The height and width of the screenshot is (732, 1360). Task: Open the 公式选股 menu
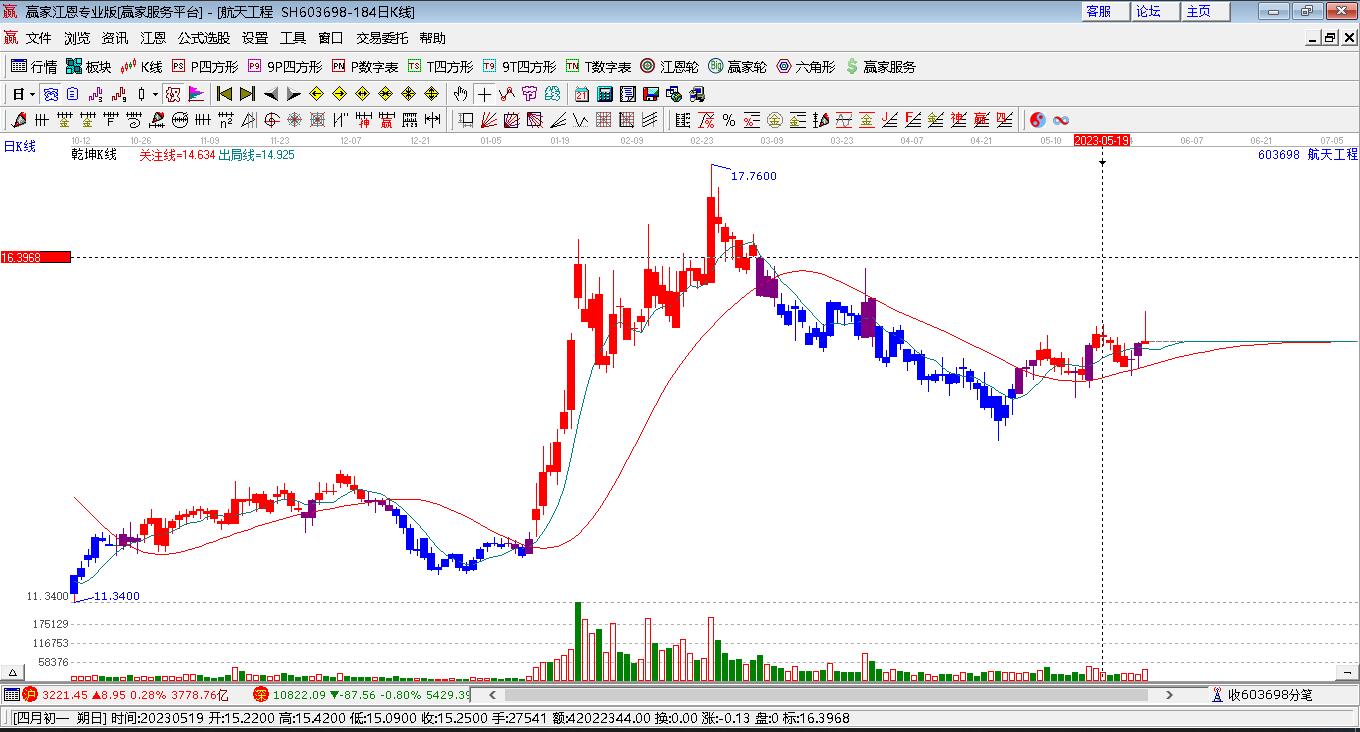click(x=204, y=38)
